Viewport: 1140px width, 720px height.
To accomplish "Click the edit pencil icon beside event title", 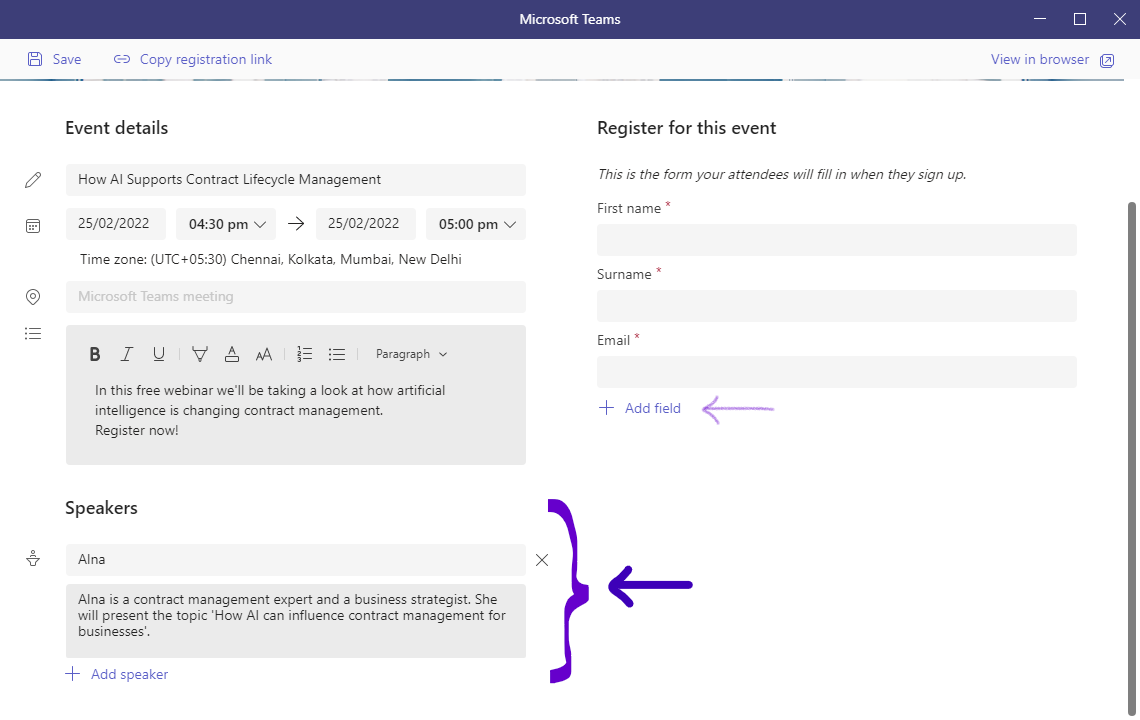I will click(33, 179).
